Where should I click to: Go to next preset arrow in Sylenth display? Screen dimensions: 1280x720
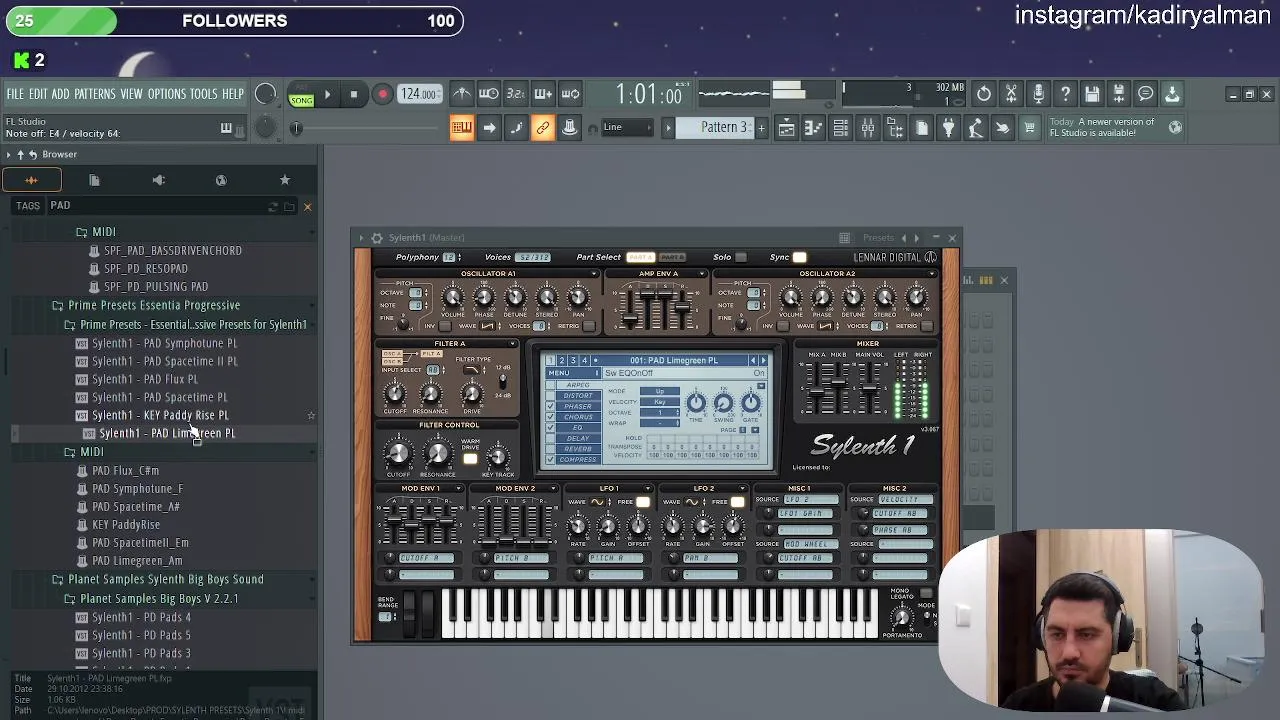coord(763,360)
